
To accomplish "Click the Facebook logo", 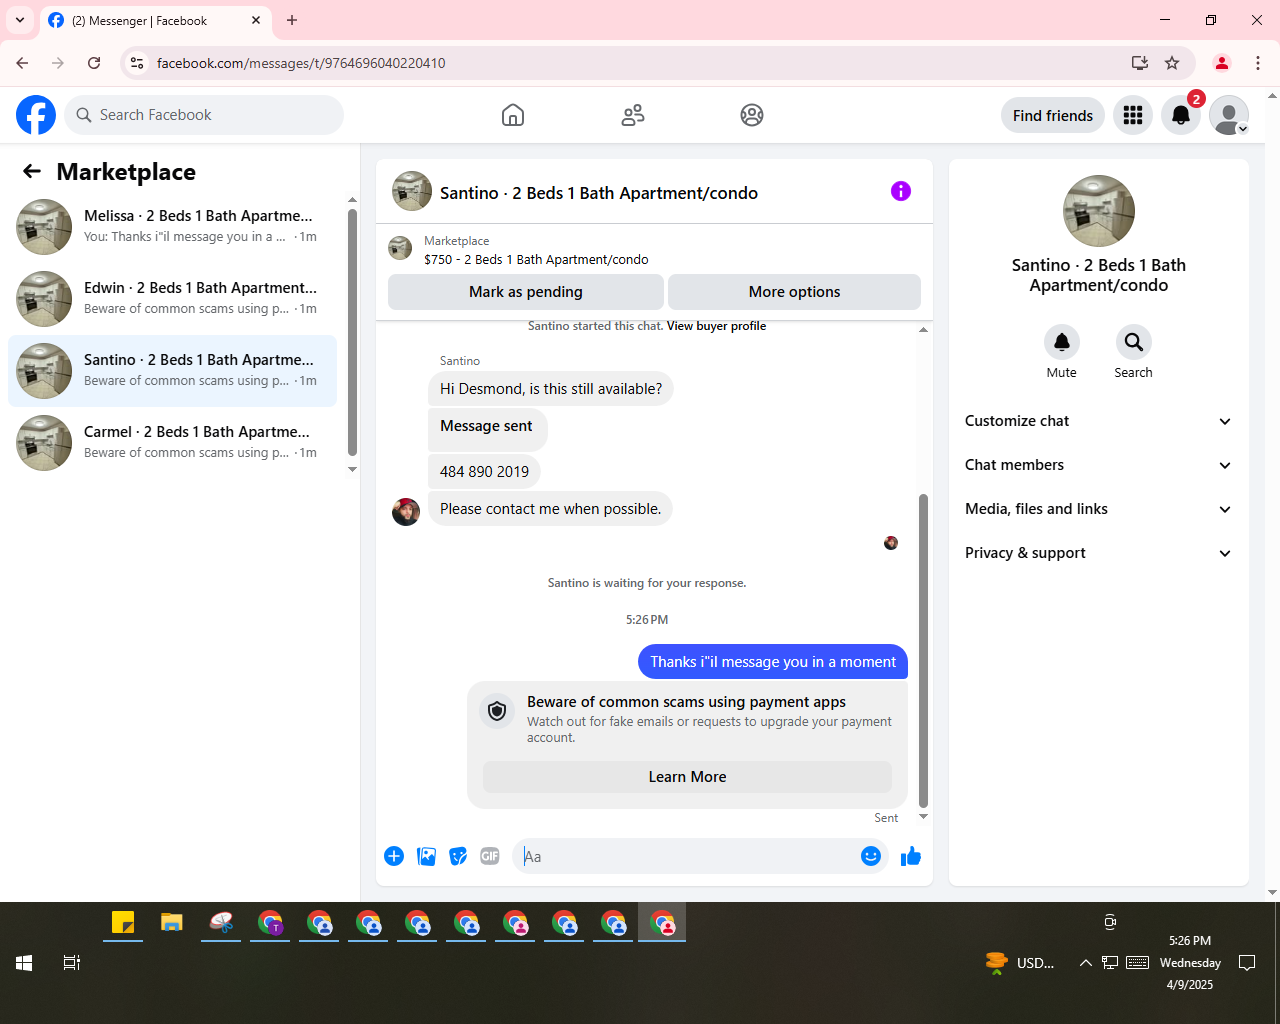I will click(36, 115).
